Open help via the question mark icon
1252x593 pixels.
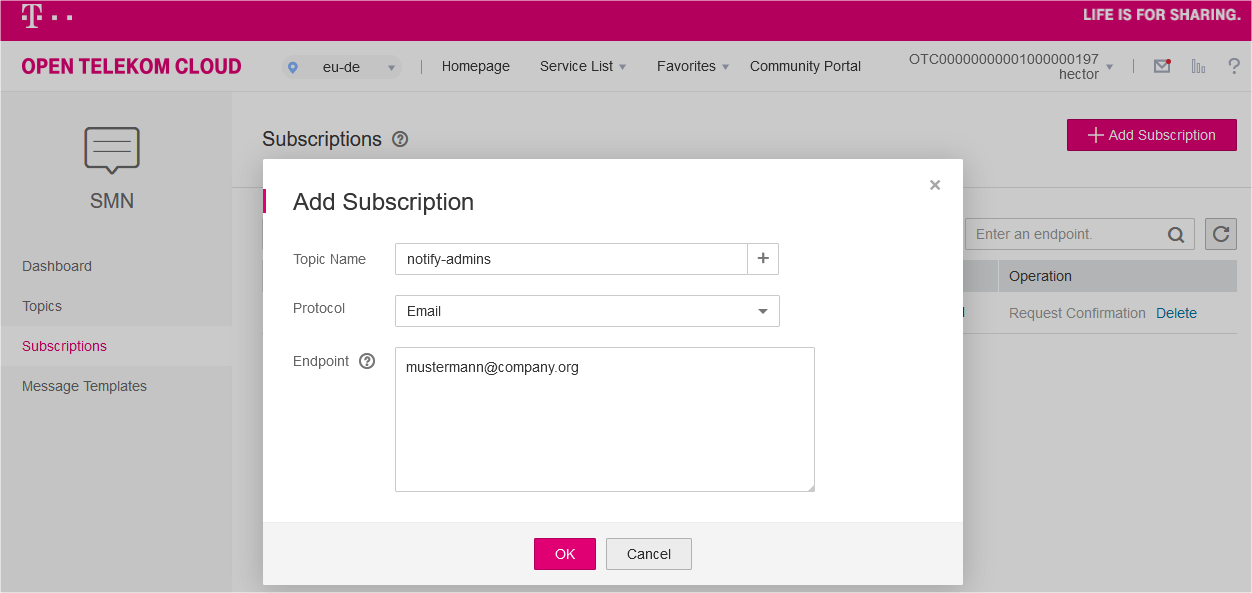click(1234, 66)
